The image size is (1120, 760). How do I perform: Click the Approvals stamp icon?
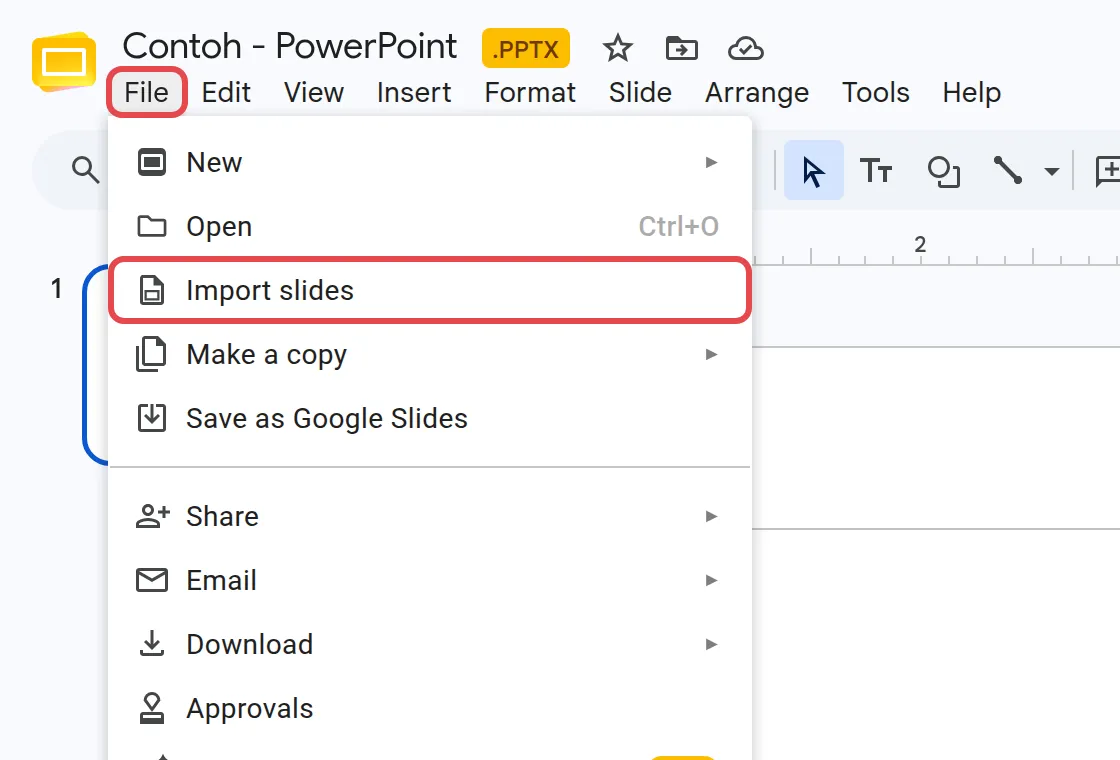[x=151, y=708]
